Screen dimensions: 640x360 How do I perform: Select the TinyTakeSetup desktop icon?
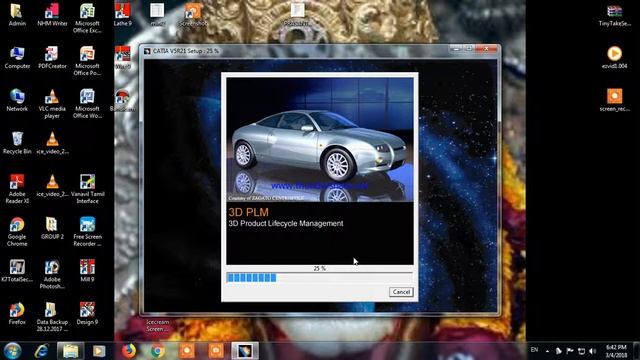tap(614, 15)
